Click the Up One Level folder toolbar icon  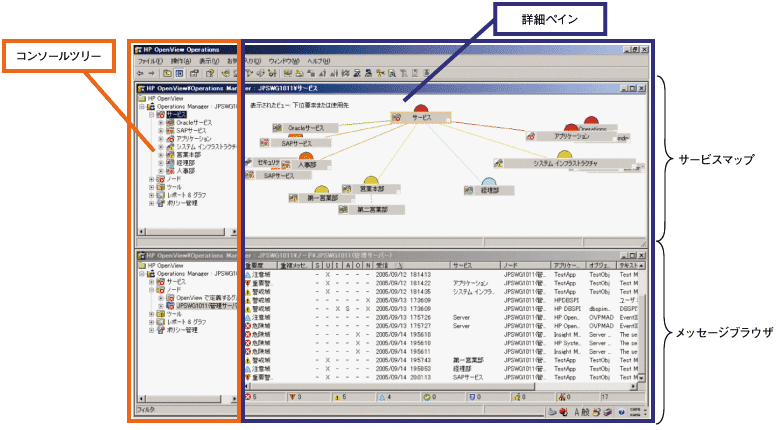click(x=167, y=73)
